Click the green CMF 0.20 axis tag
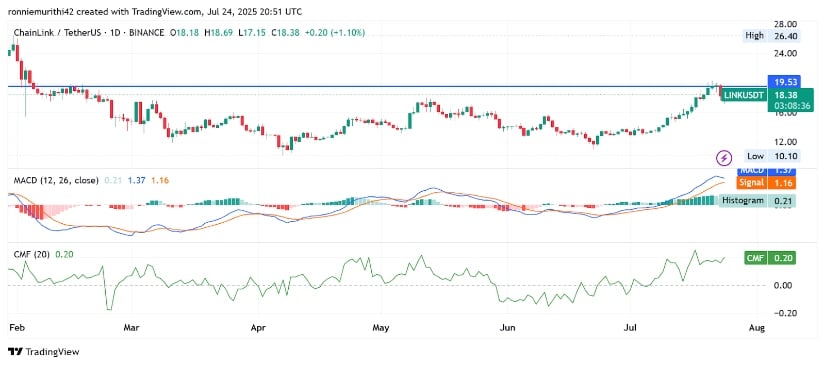The image size is (825, 365). pos(770,258)
